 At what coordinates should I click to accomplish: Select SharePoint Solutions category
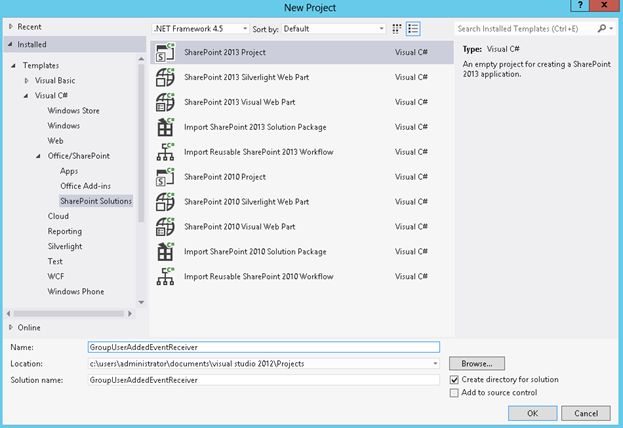(96, 201)
